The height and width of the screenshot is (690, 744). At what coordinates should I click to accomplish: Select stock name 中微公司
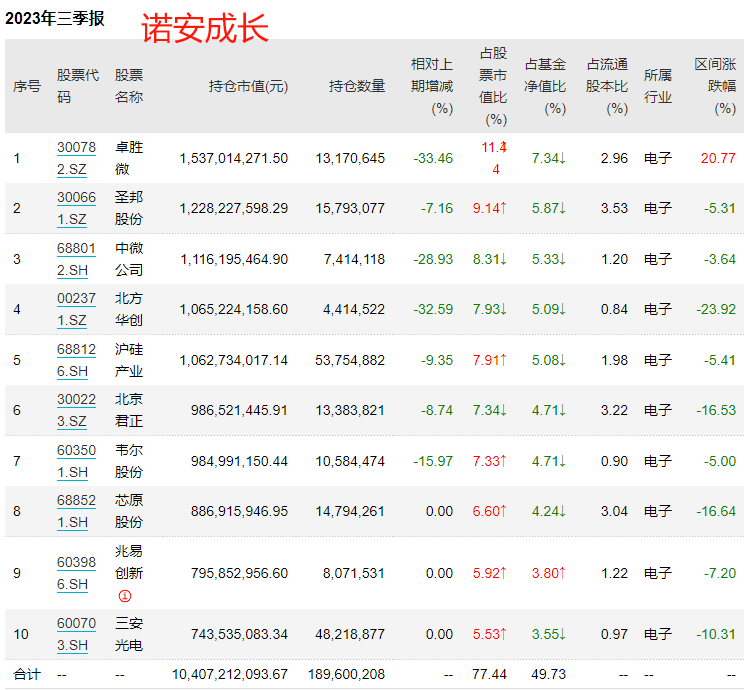(x=129, y=259)
